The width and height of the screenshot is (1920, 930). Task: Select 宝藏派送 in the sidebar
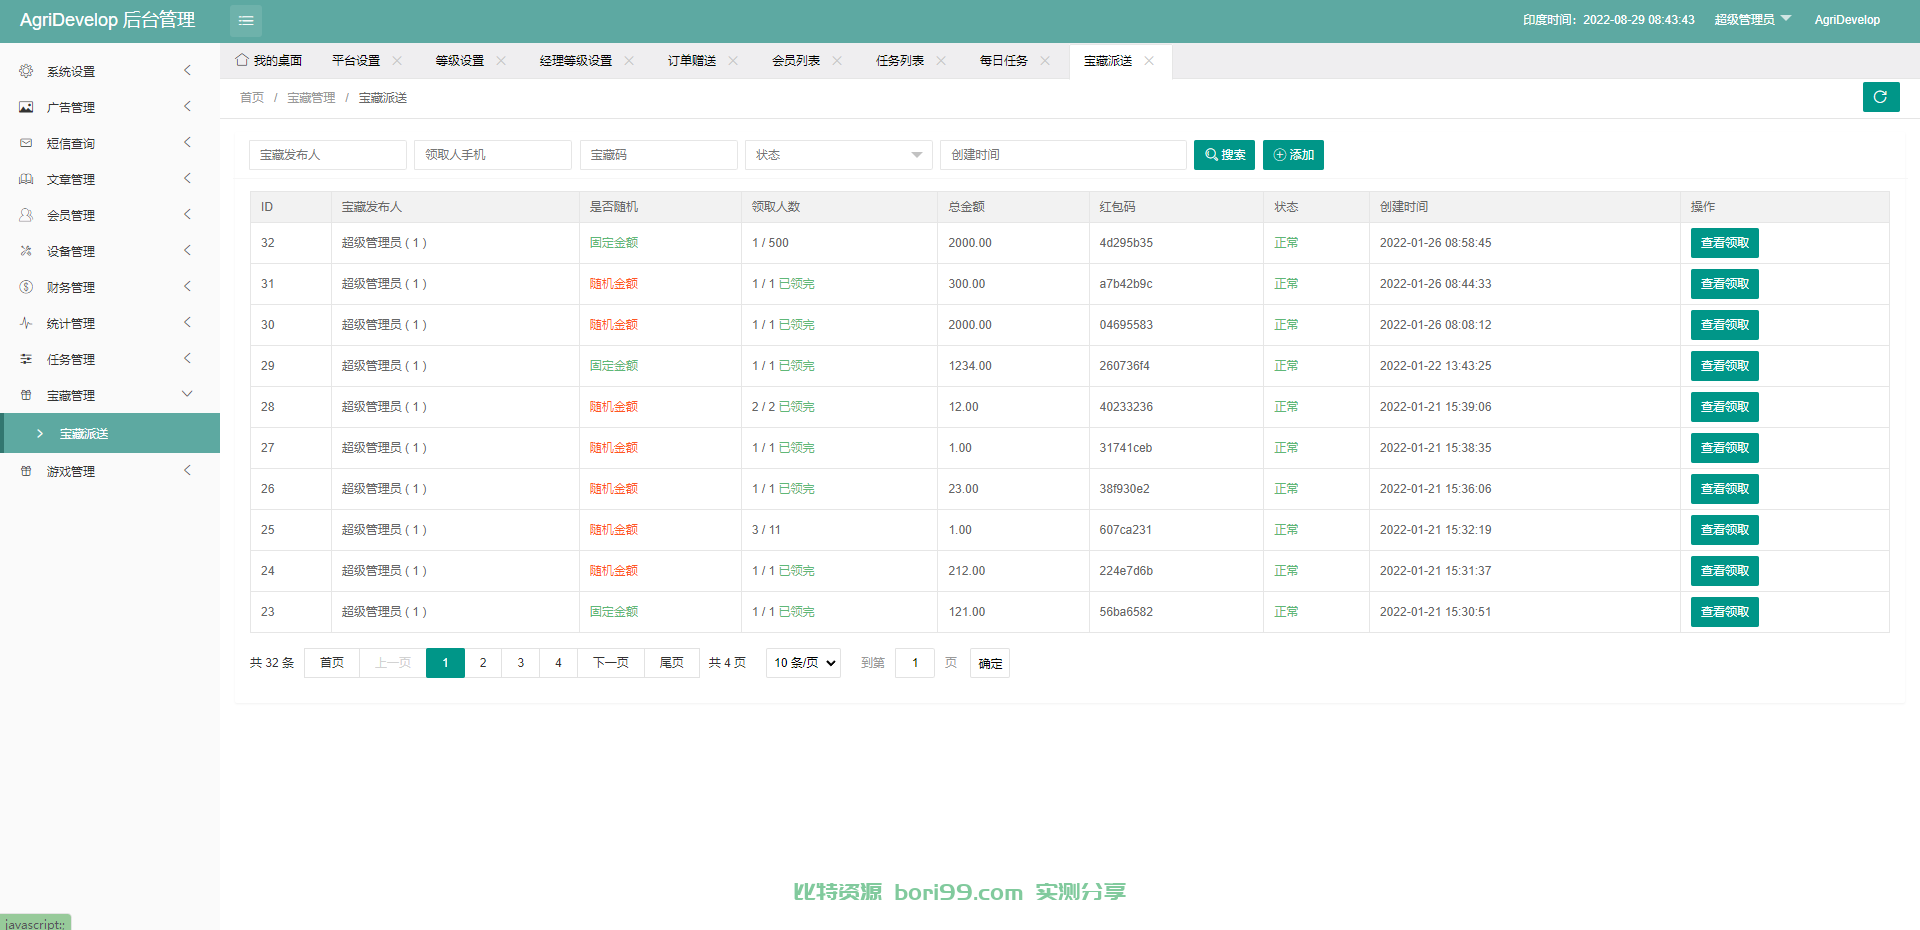[110, 433]
